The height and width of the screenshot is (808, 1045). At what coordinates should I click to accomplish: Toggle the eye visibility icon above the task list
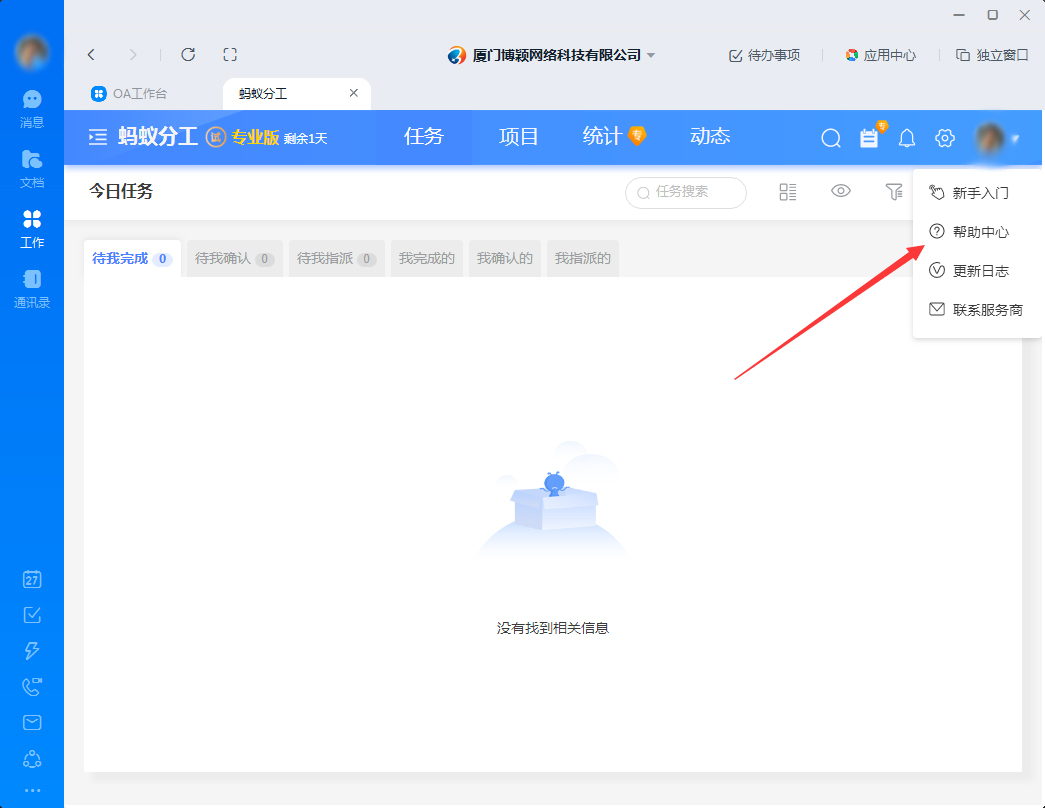click(841, 191)
